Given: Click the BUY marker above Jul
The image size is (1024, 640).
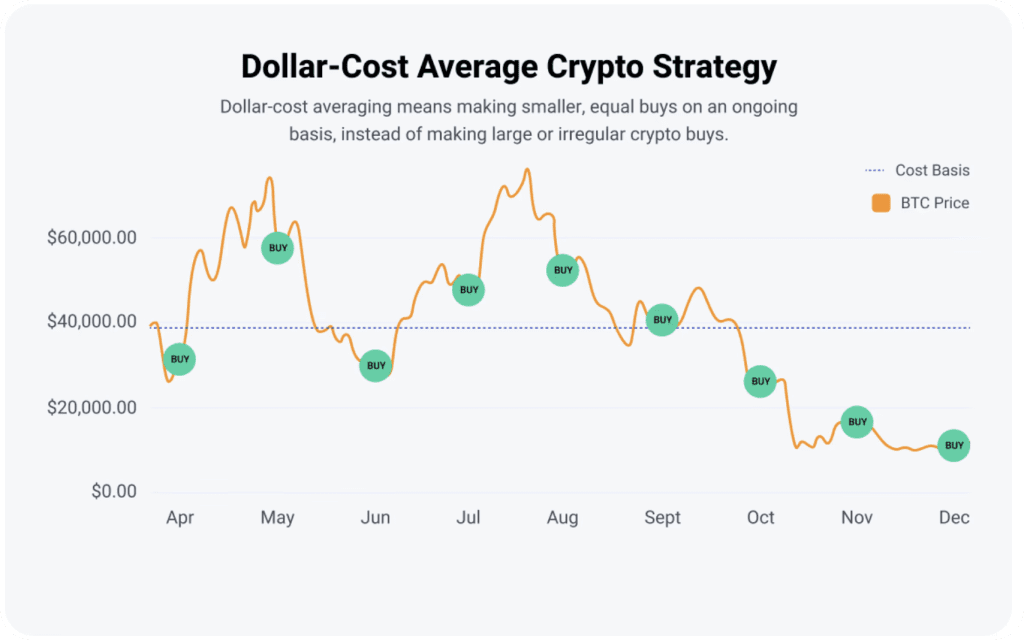Looking at the screenshot, I should 468,290.
